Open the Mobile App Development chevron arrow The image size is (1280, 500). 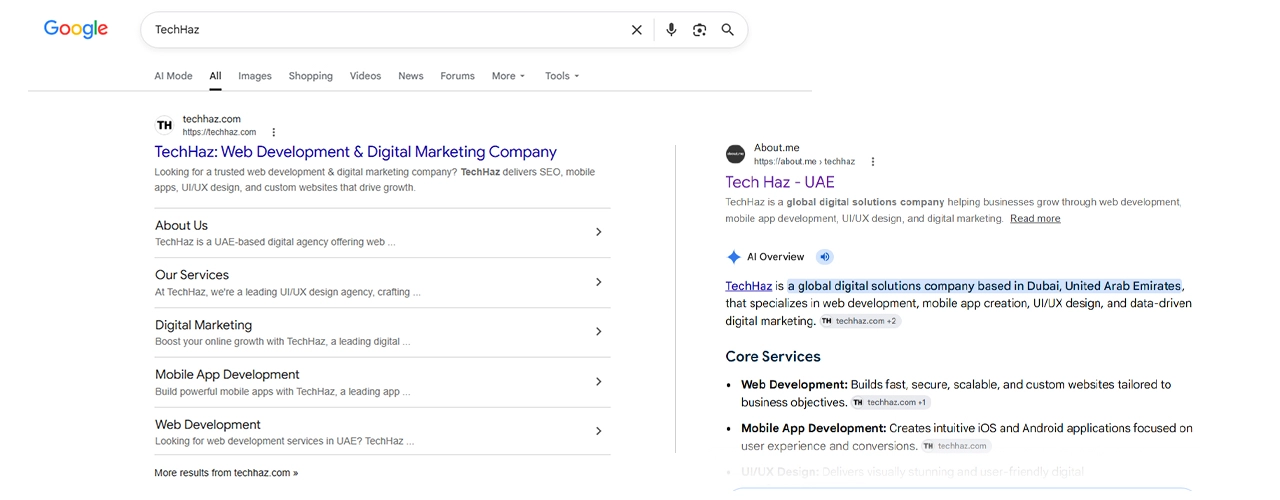point(599,381)
